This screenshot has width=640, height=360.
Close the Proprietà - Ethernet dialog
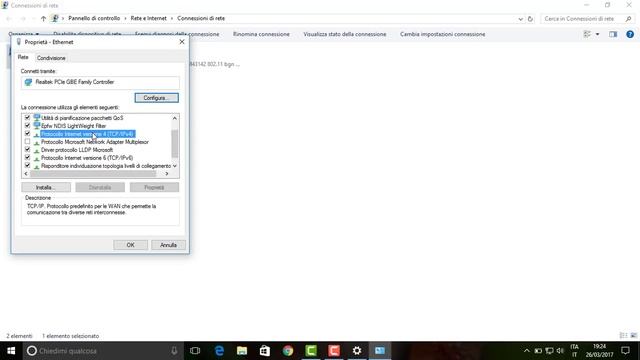coord(182,42)
